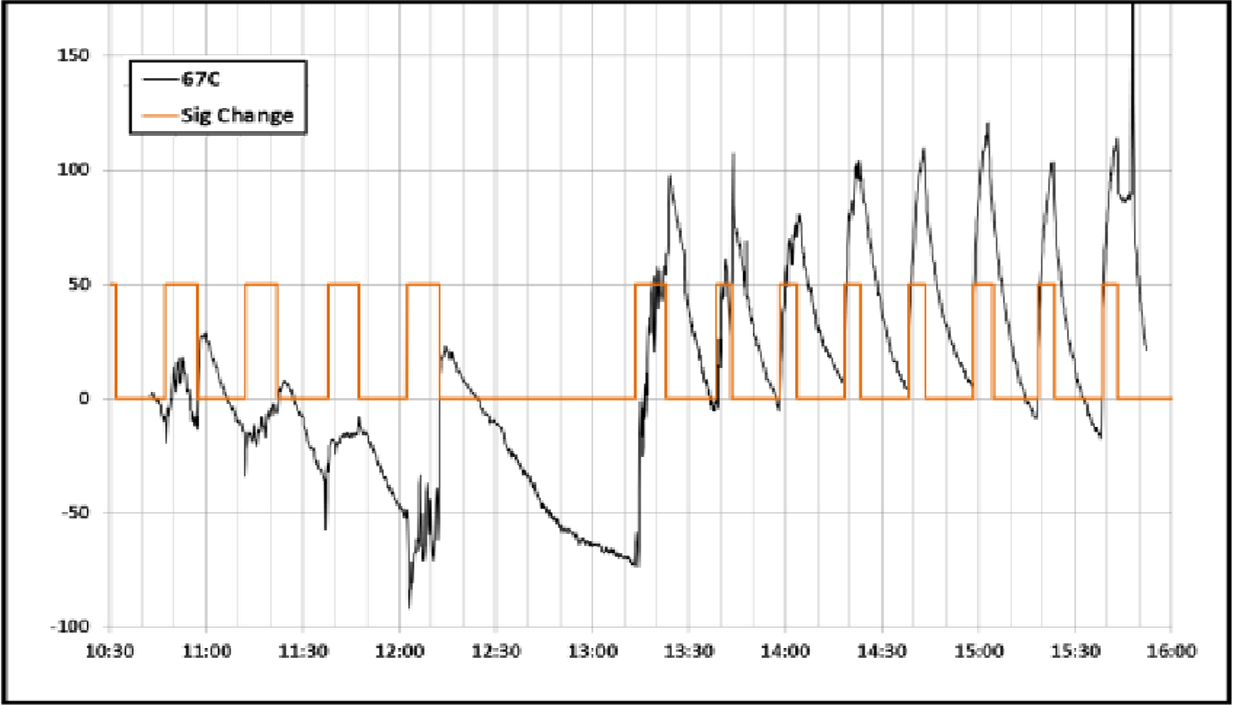Select the Sig Change legend entry
This screenshot has width=1233, height=705.
click(x=217, y=115)
